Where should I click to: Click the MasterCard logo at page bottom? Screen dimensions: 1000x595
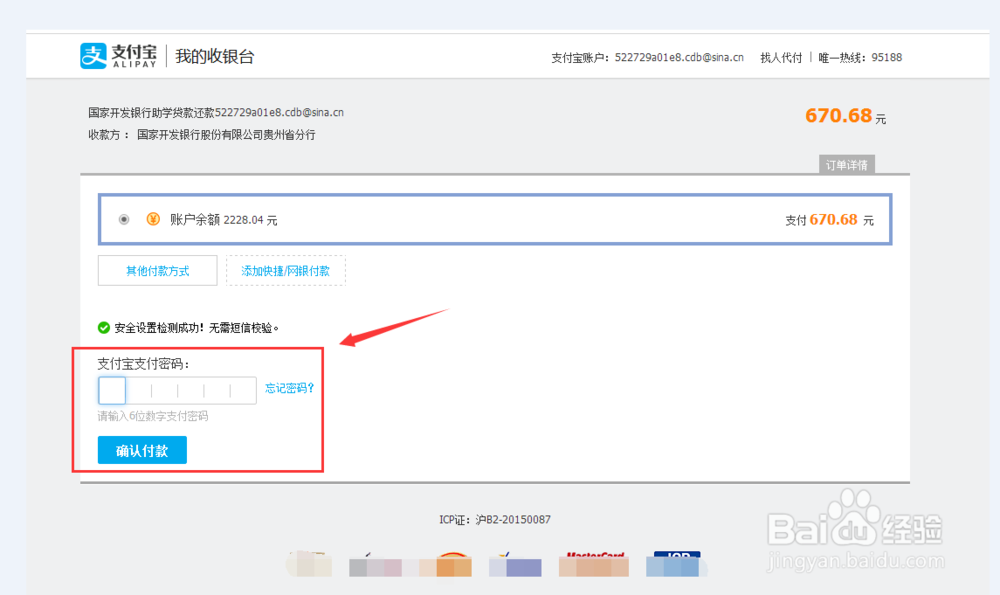coord(592,563)
